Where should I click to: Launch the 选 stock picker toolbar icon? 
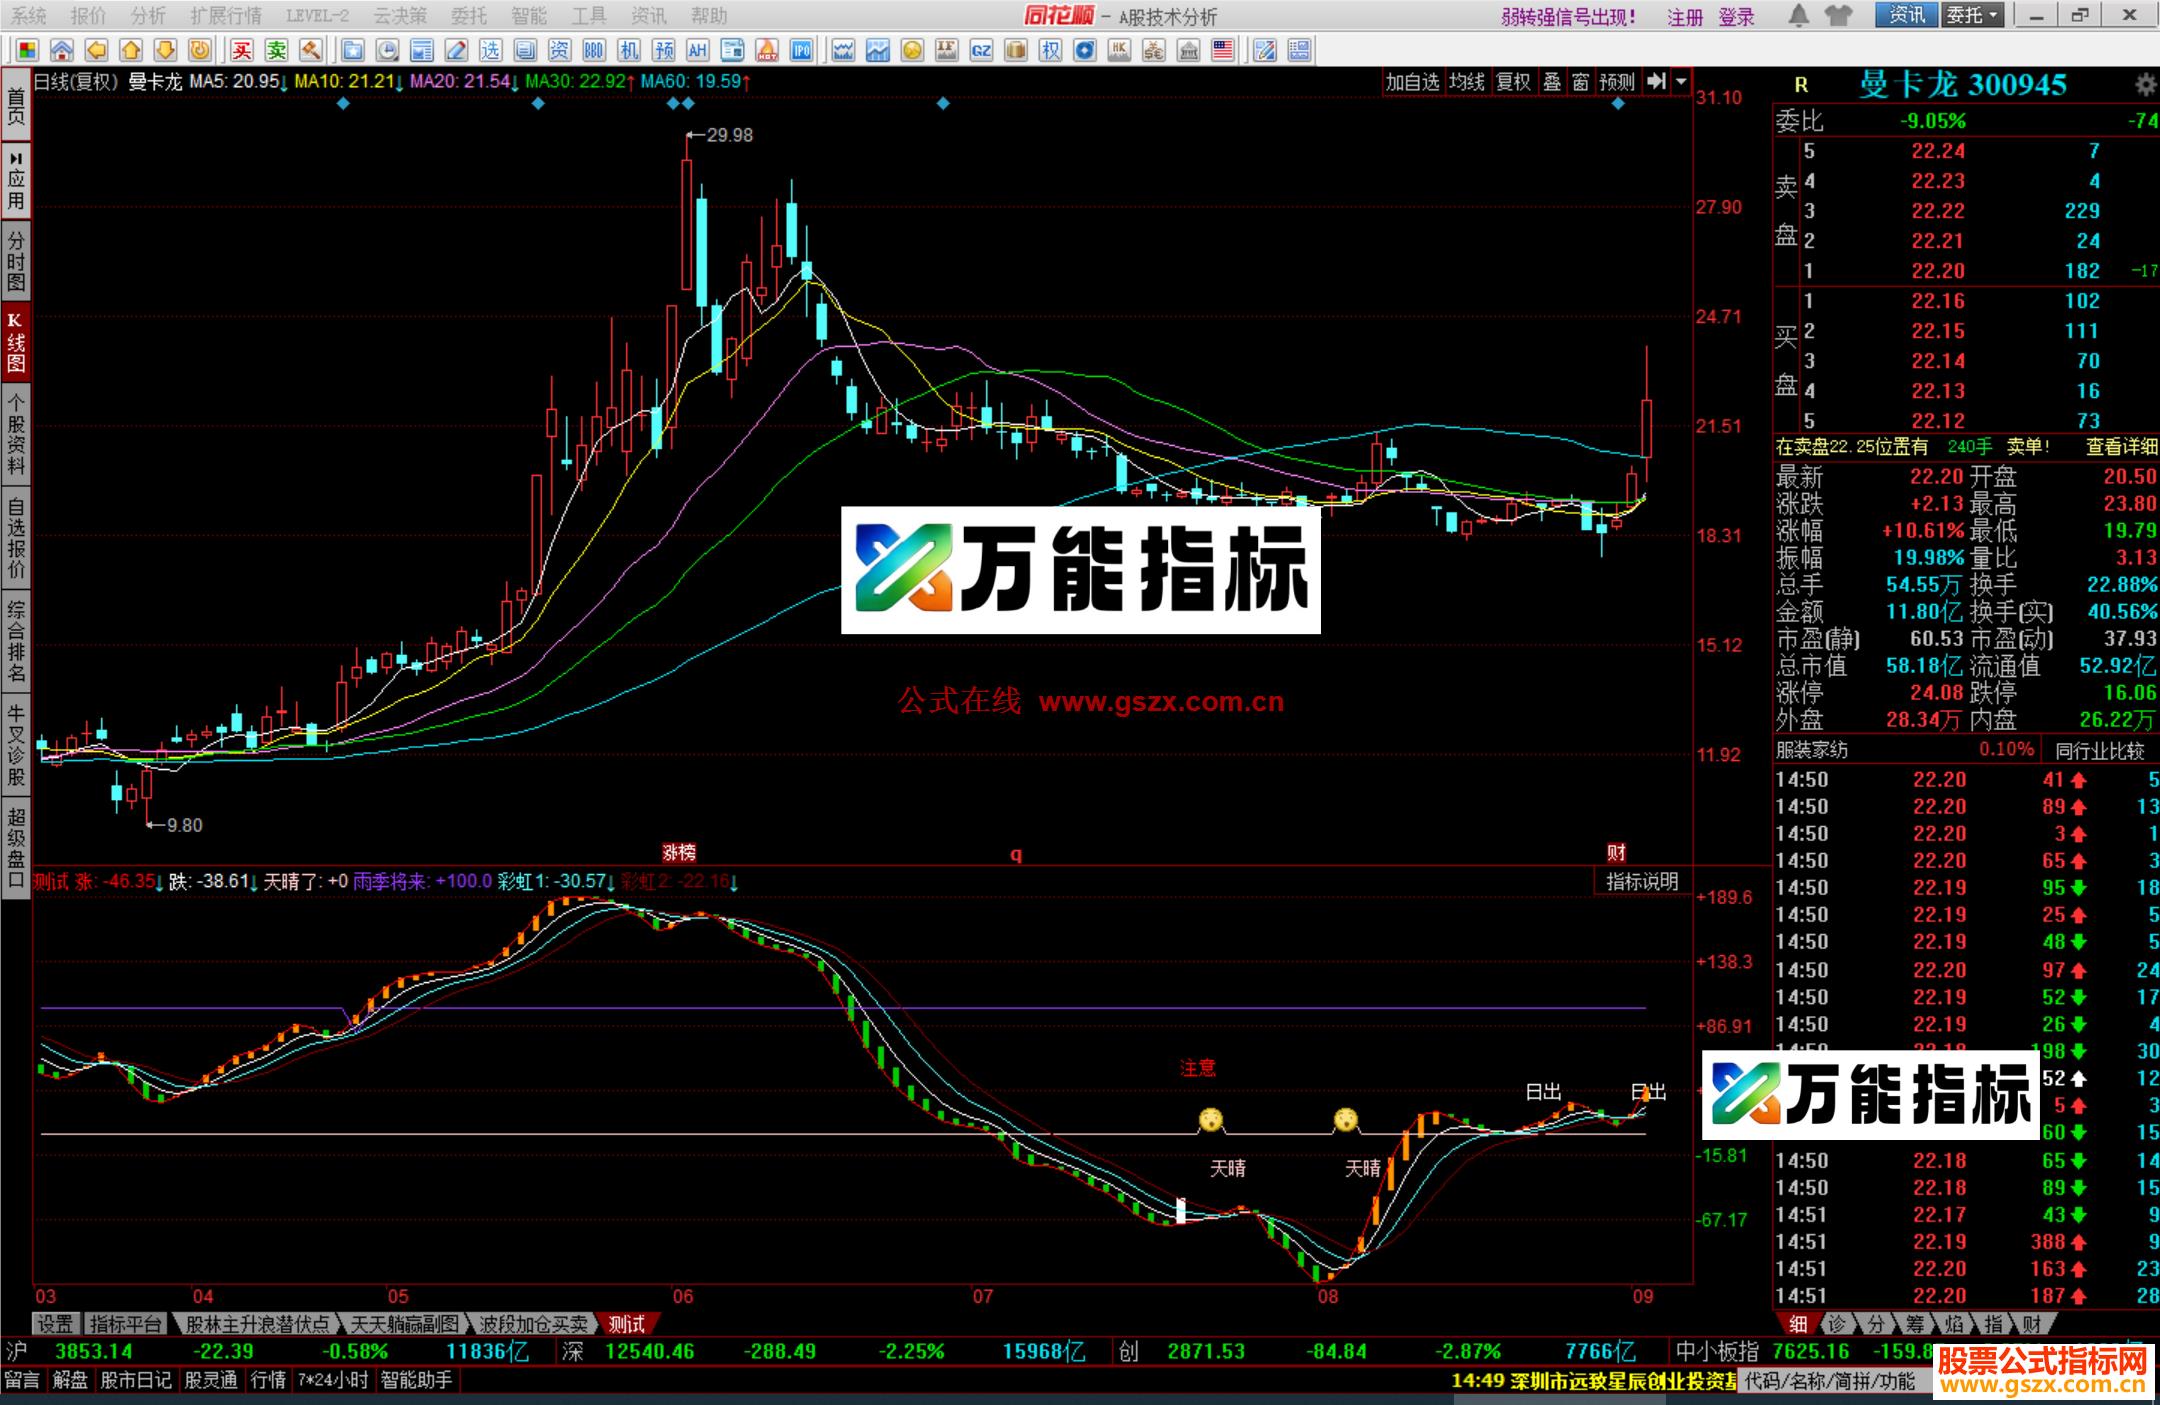point(493,50)
